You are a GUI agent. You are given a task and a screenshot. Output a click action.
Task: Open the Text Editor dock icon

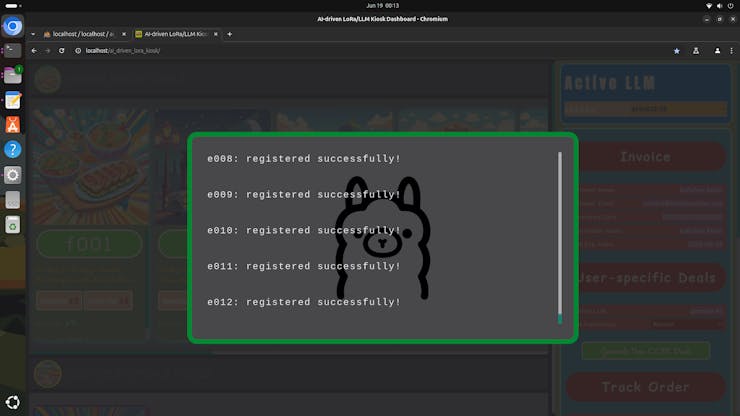click(13, 100)
